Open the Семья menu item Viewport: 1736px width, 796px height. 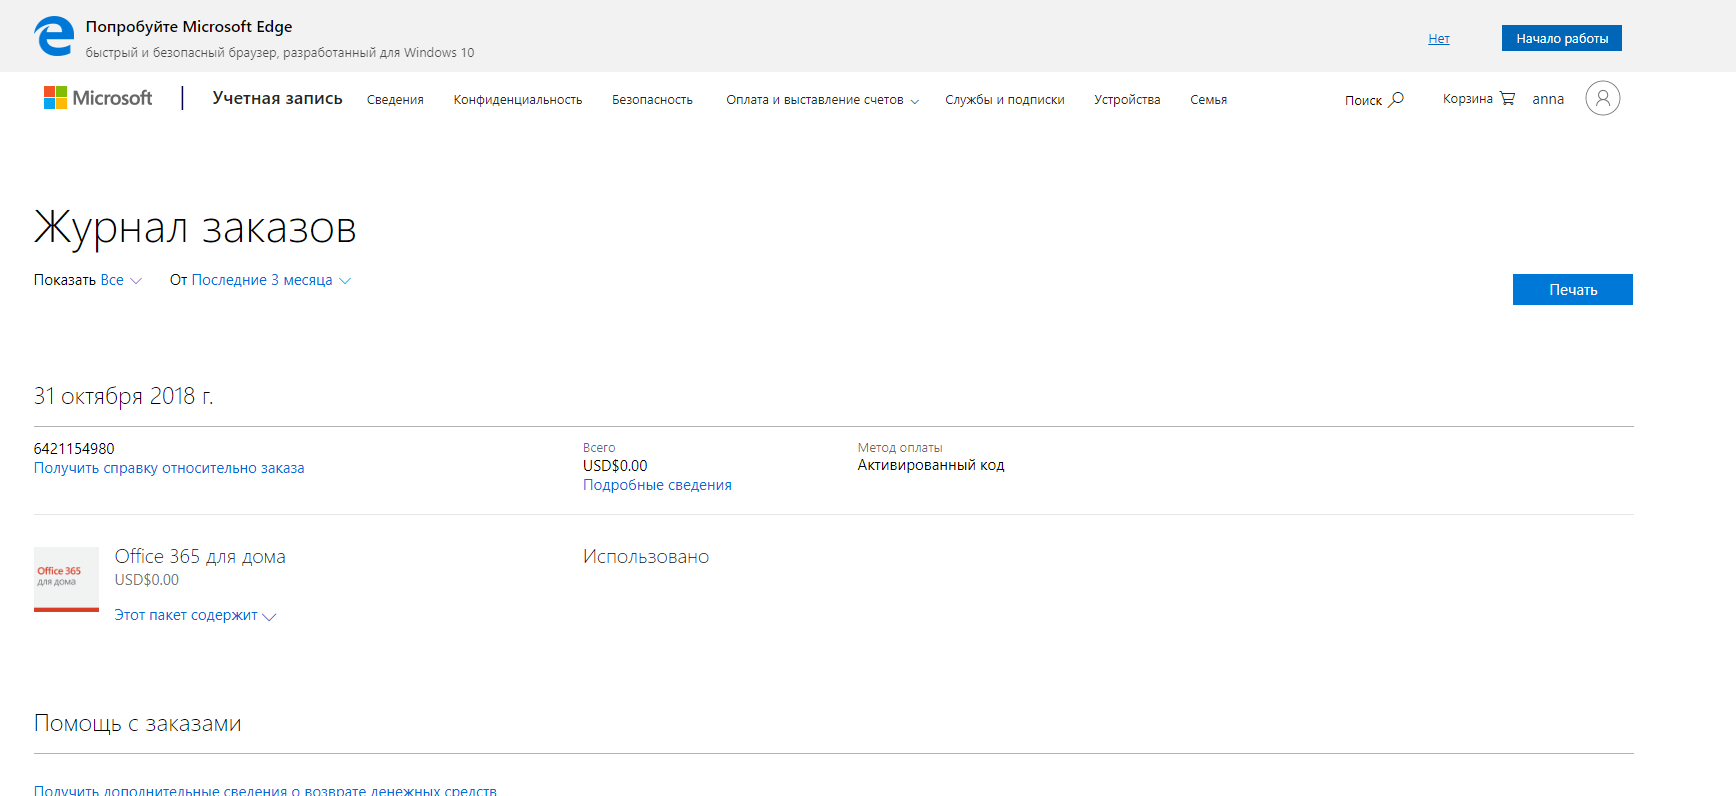point(1208,100)
